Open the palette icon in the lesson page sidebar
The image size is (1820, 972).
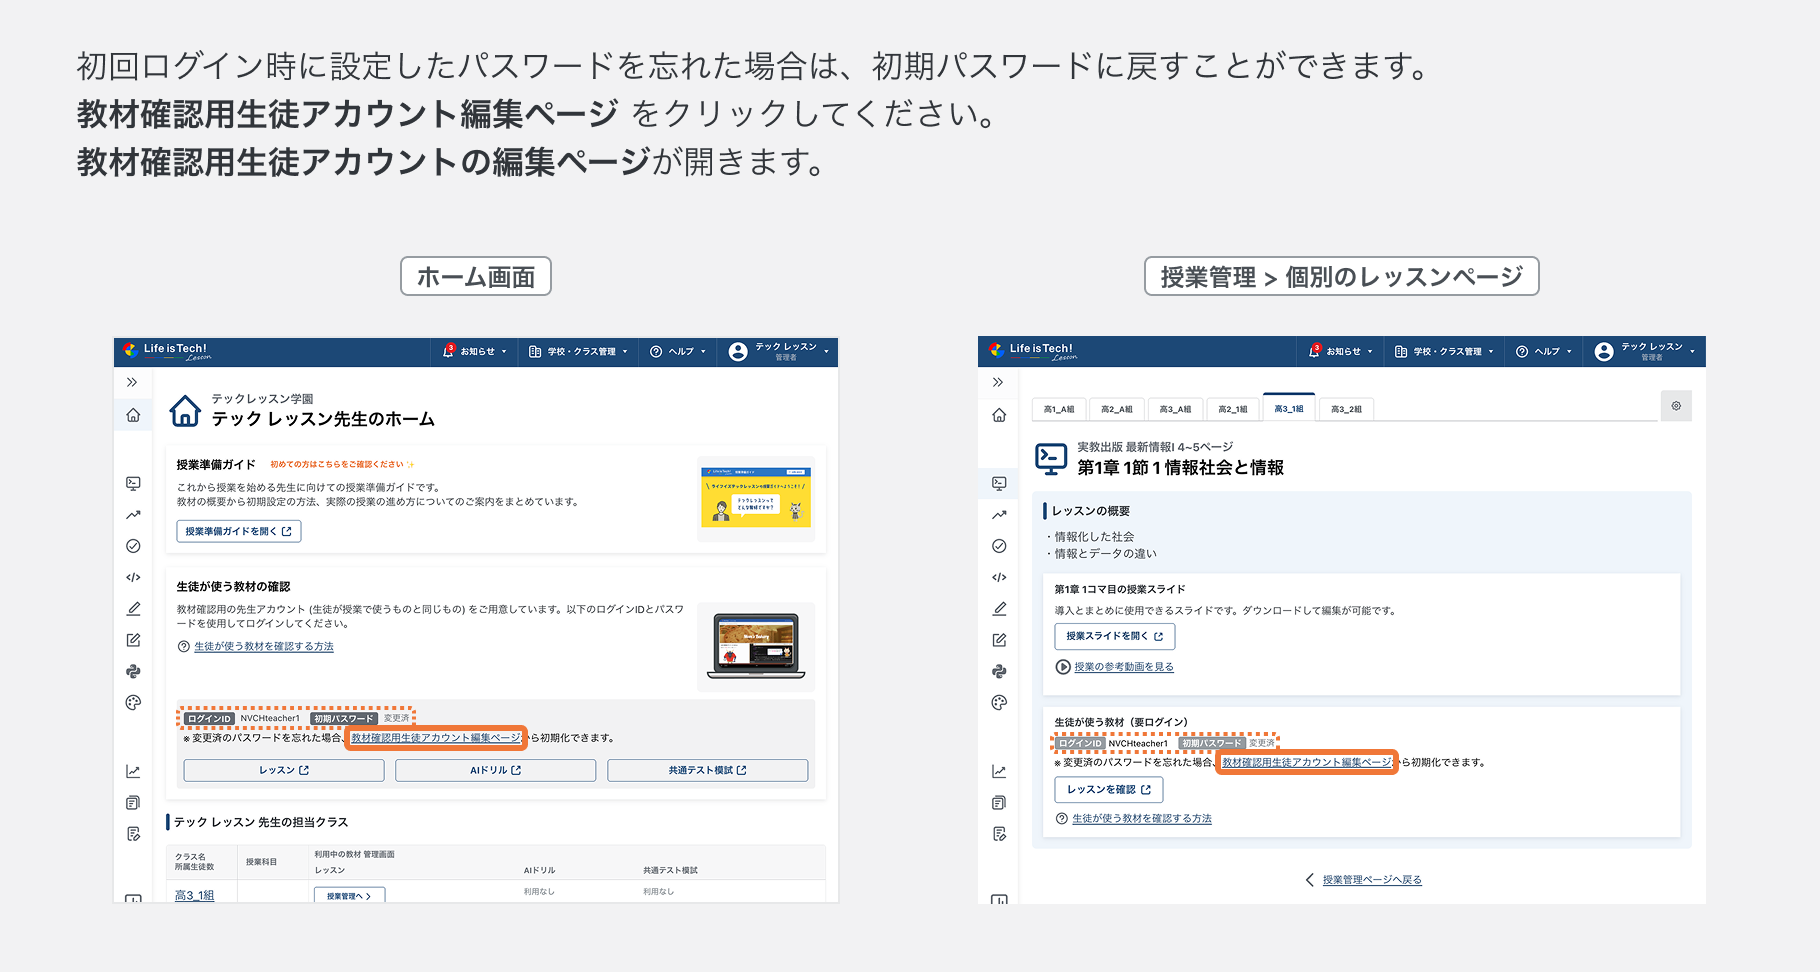(x=999, y=702)
